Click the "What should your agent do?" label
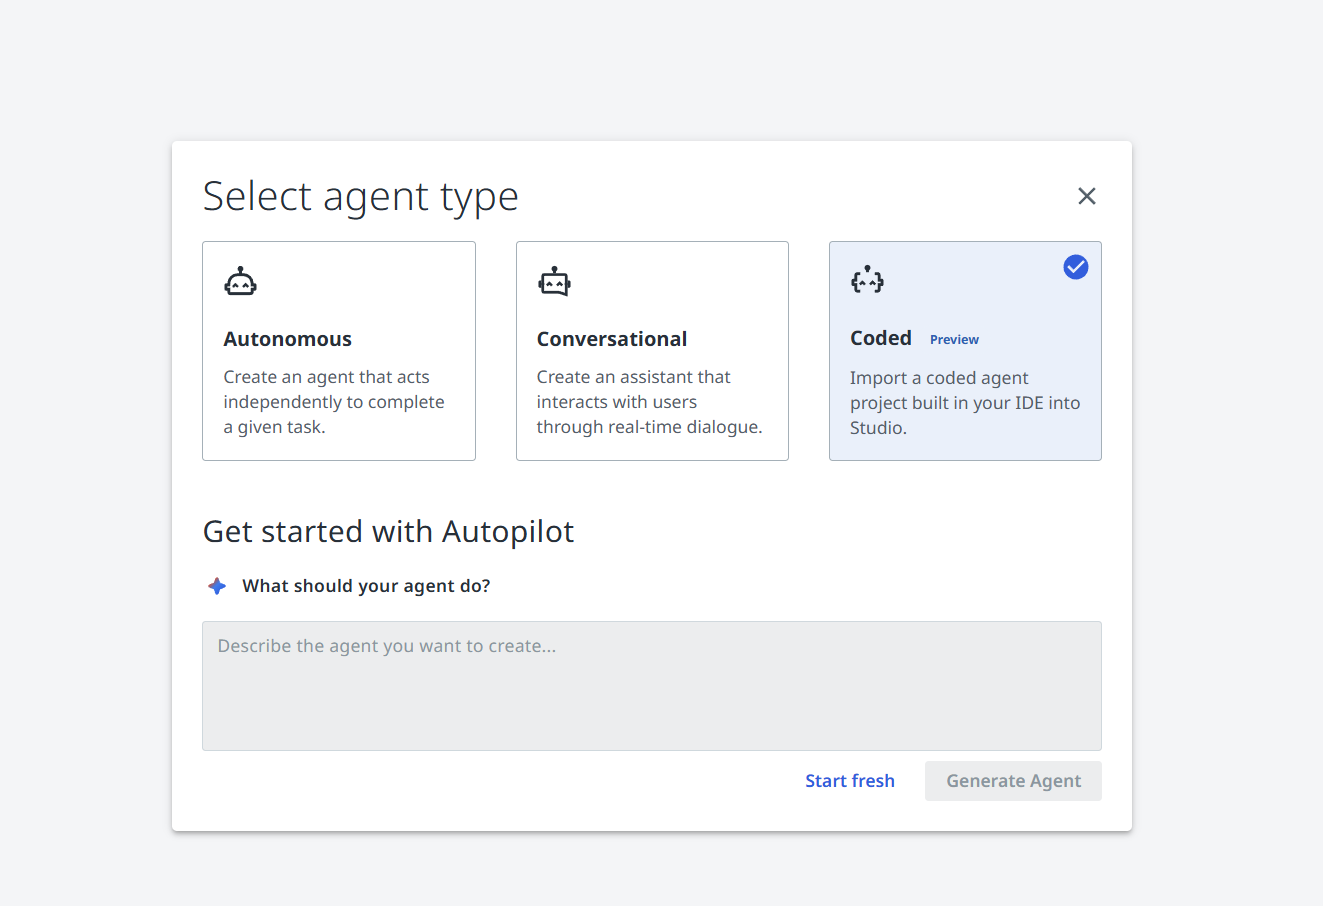Image resolution: width=1323 pixels, height=906 pixels. click(366, 586)
